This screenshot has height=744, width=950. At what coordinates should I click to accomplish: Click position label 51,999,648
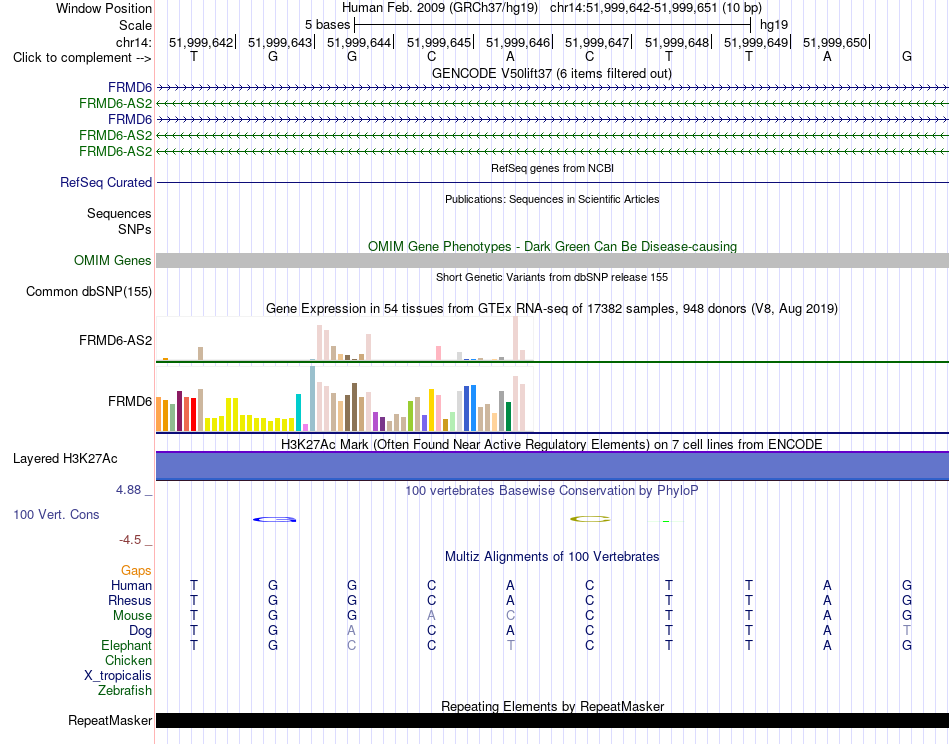677,42
